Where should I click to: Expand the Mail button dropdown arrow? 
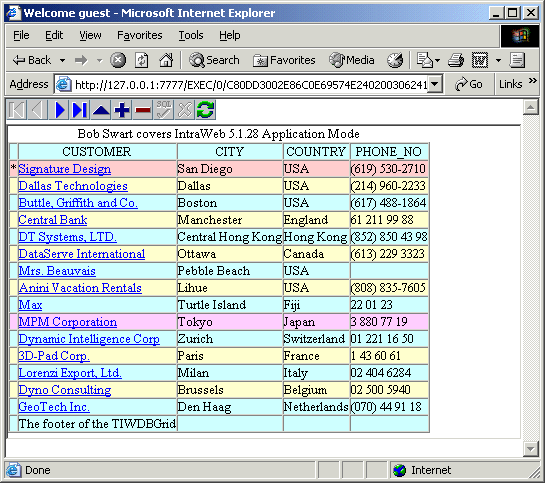(437, 60)
